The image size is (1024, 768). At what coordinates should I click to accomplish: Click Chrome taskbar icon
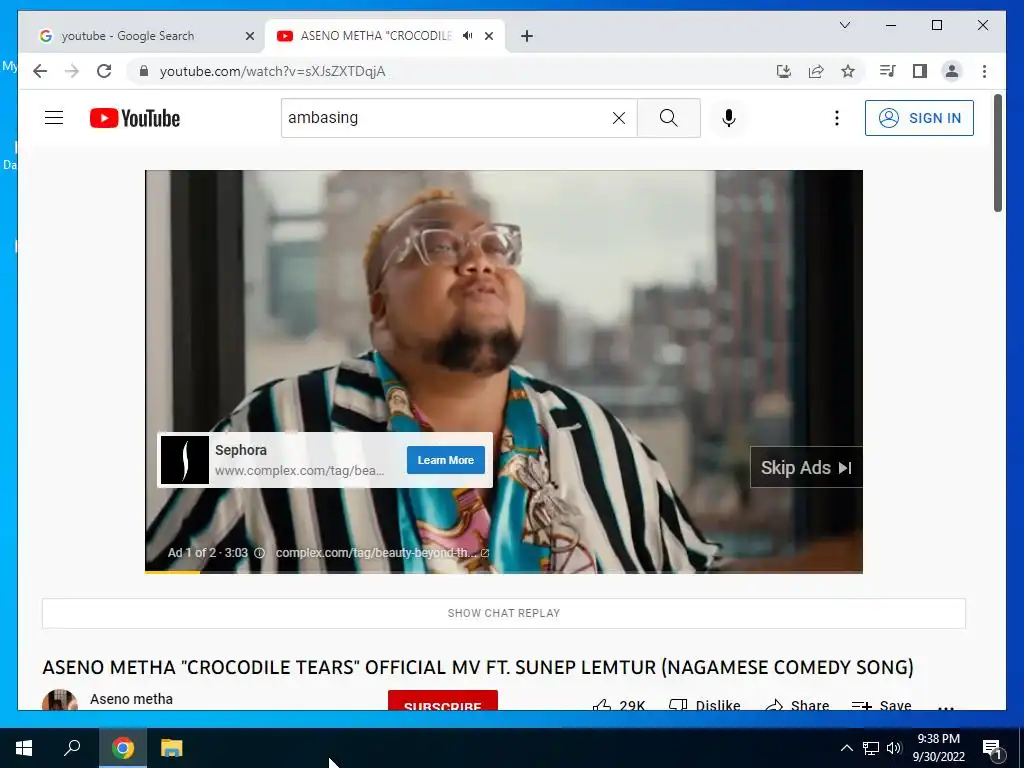[122, 748]
